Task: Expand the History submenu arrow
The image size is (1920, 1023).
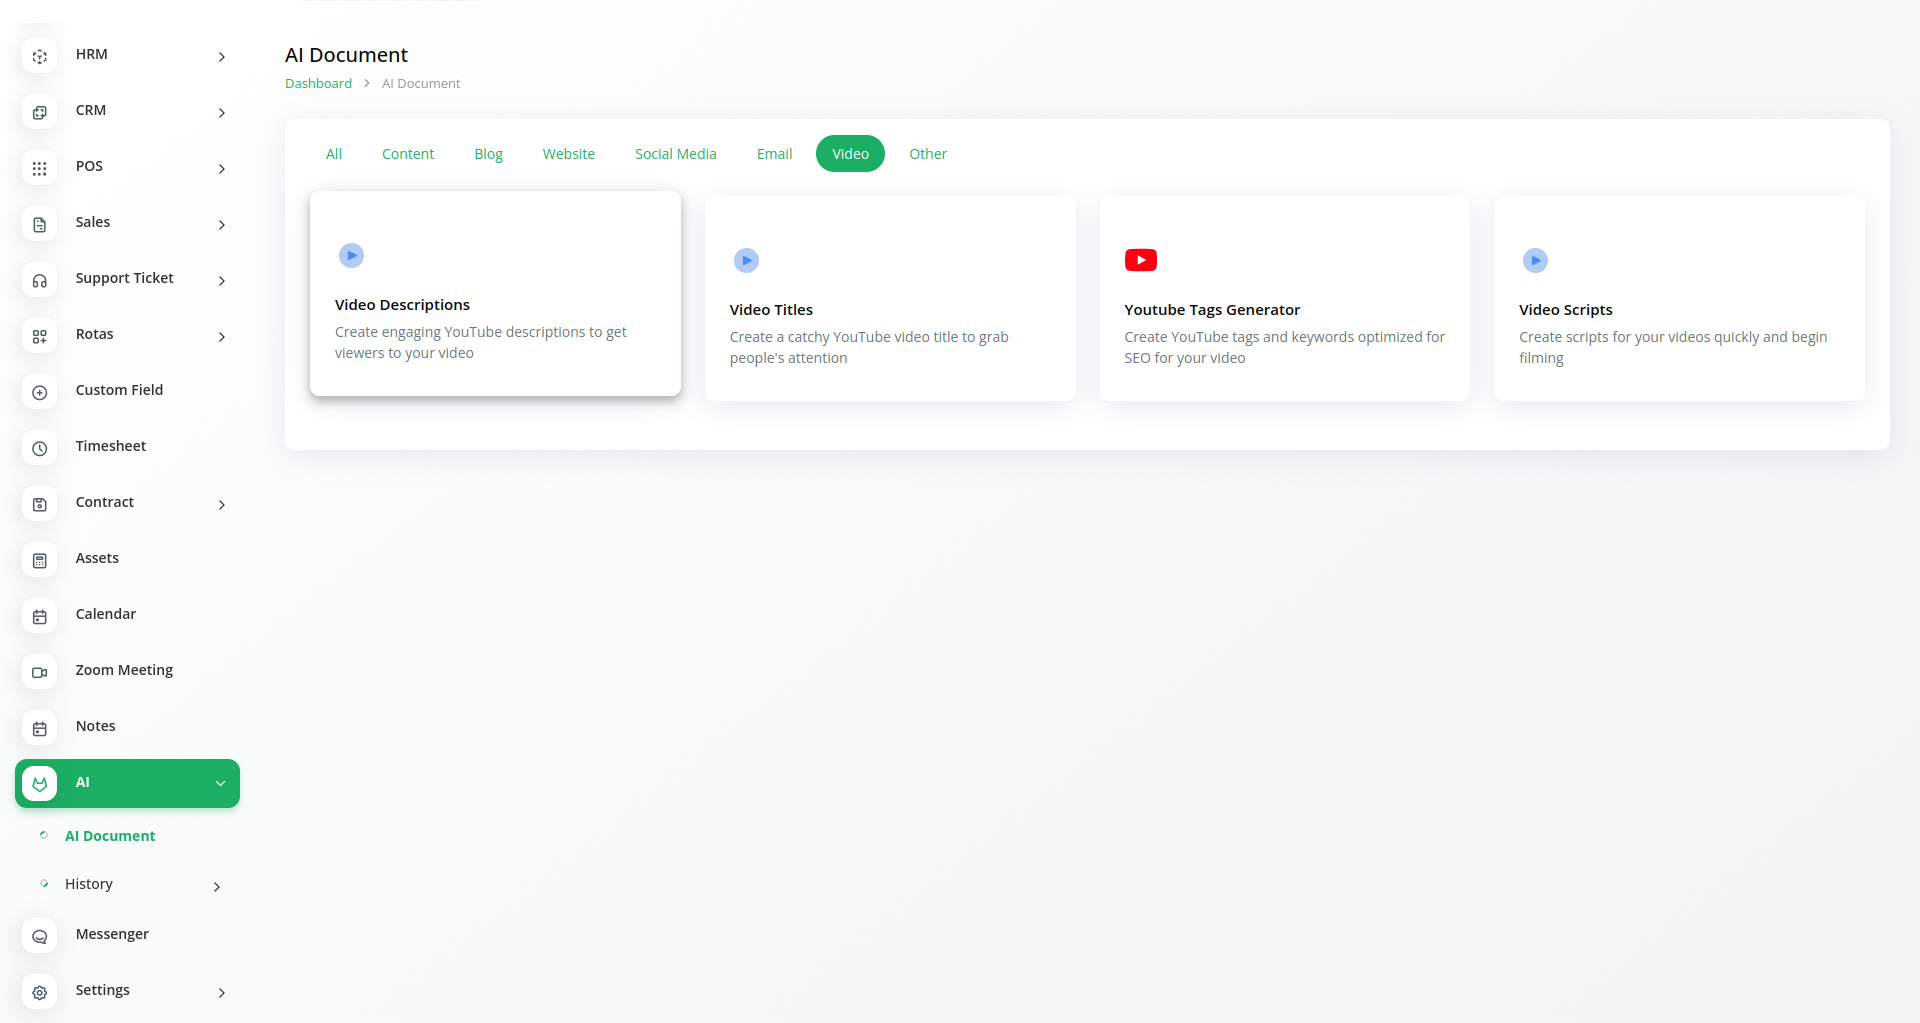Action: click(x=216, y=886)
